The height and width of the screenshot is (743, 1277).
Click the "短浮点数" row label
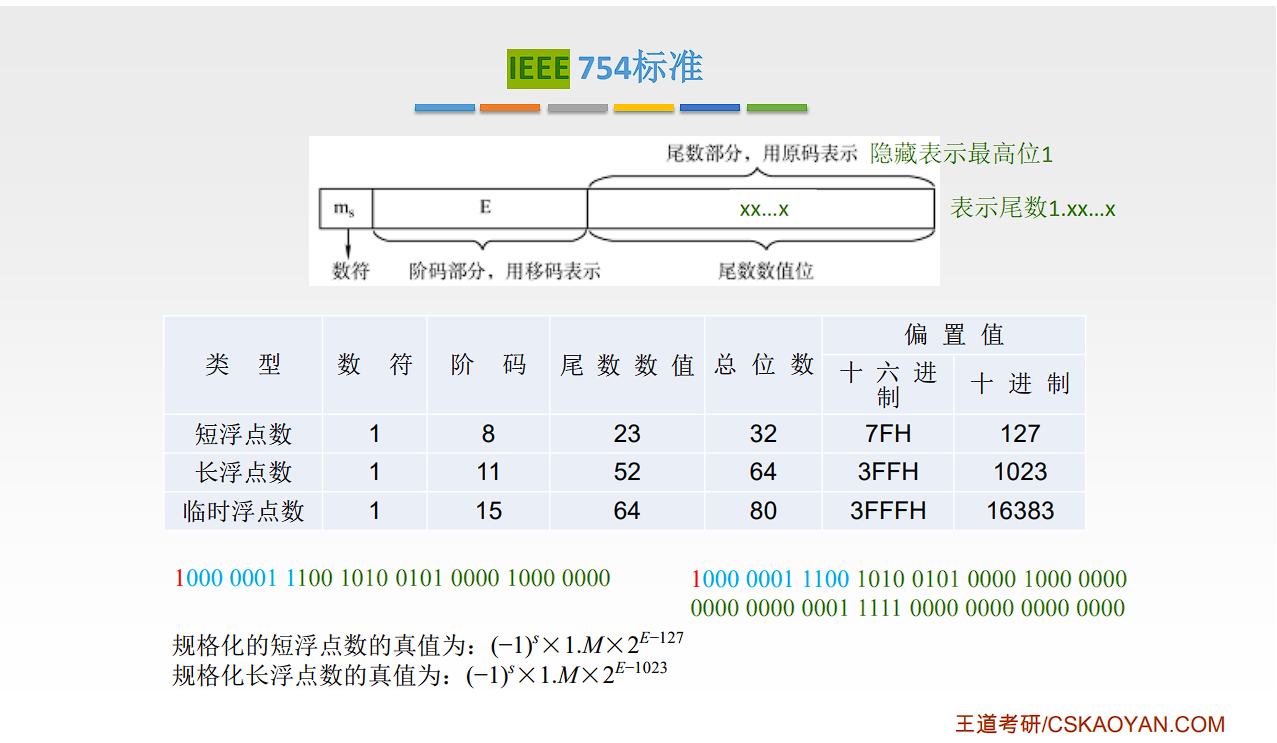pyautogui.click(x=243, y=434)
